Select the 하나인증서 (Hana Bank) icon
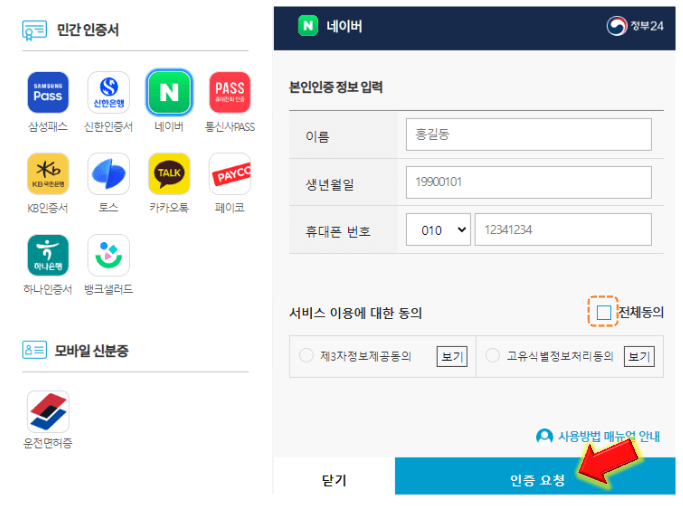Screen dimensions: 683x506 (48, 255)
